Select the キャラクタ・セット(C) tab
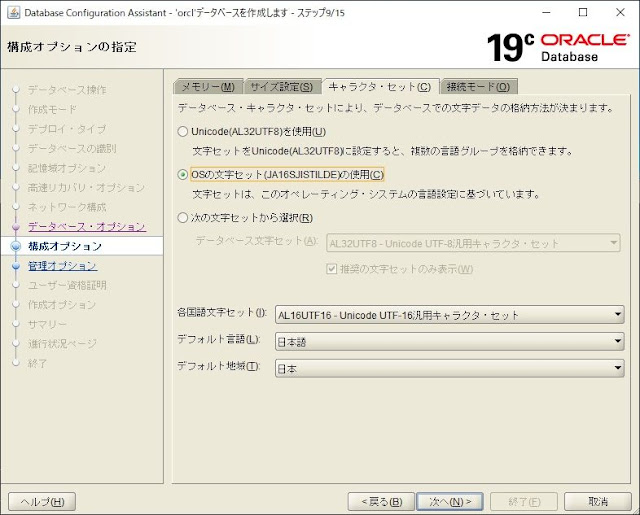This screenshot has width=640, height=515. coord(380,87)
